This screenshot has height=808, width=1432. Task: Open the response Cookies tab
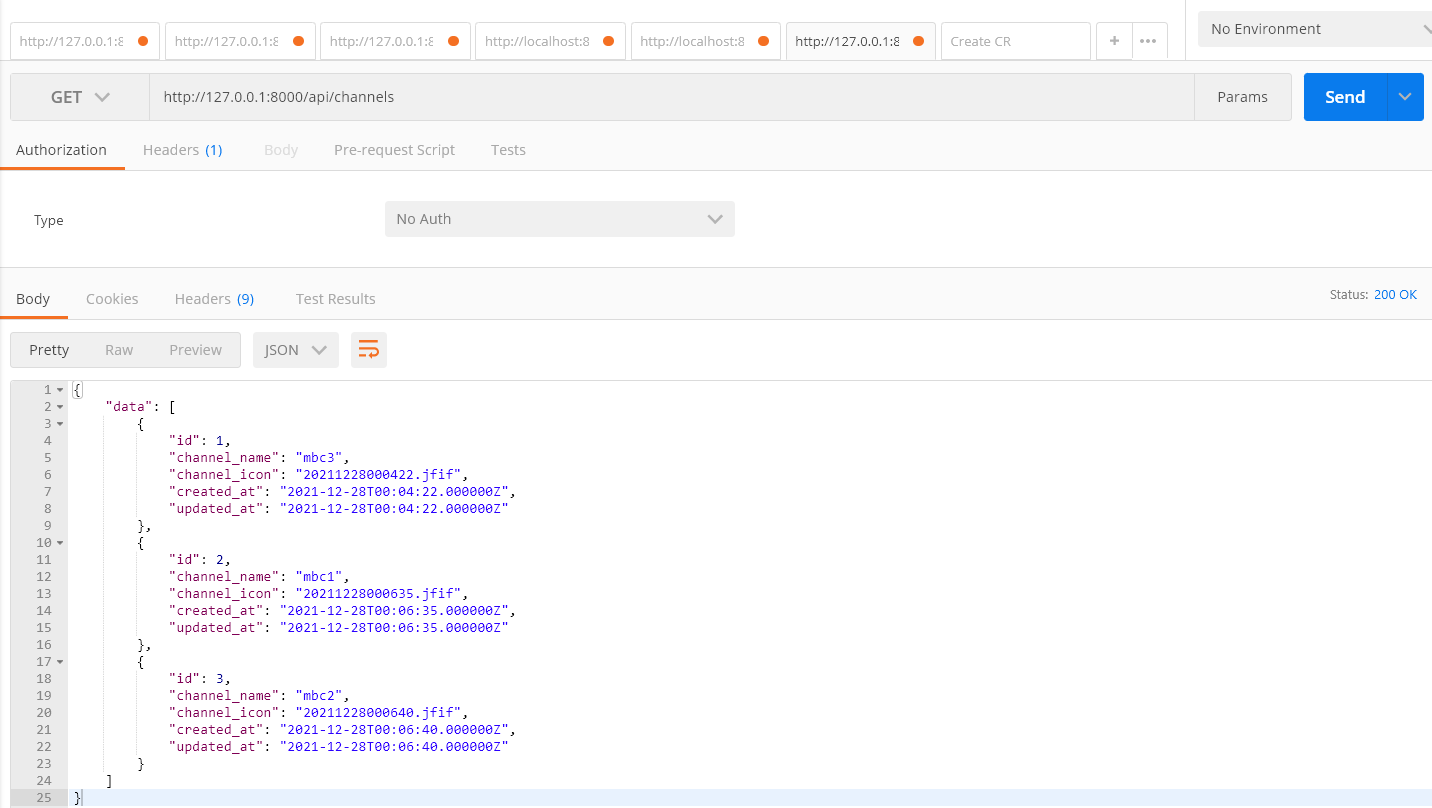click(111, 298)
